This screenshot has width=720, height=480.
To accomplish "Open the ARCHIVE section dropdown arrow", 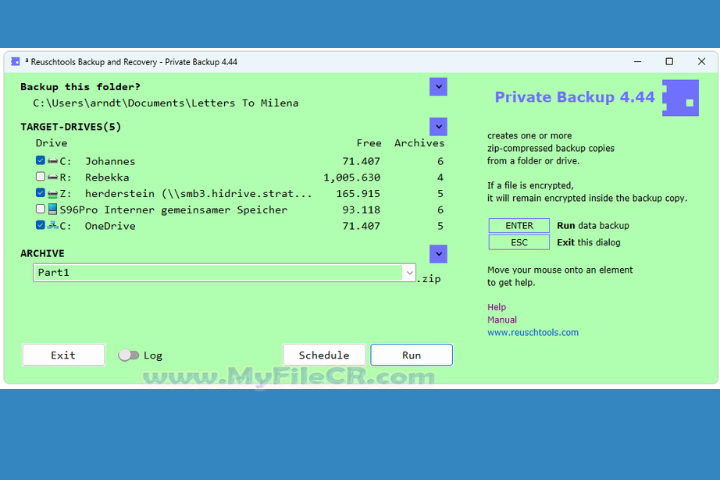I will 439,254.
